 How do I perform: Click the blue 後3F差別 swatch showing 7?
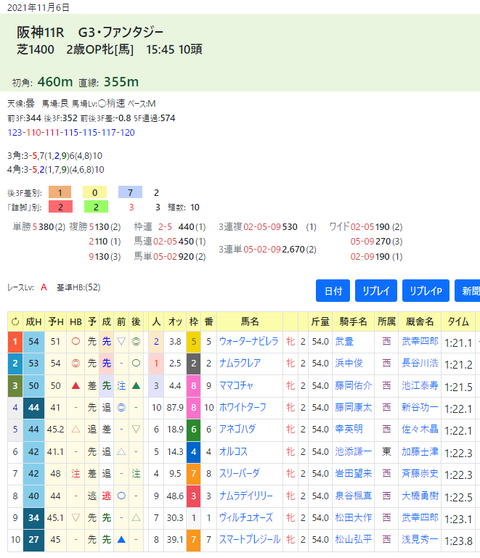coord(130,193)
